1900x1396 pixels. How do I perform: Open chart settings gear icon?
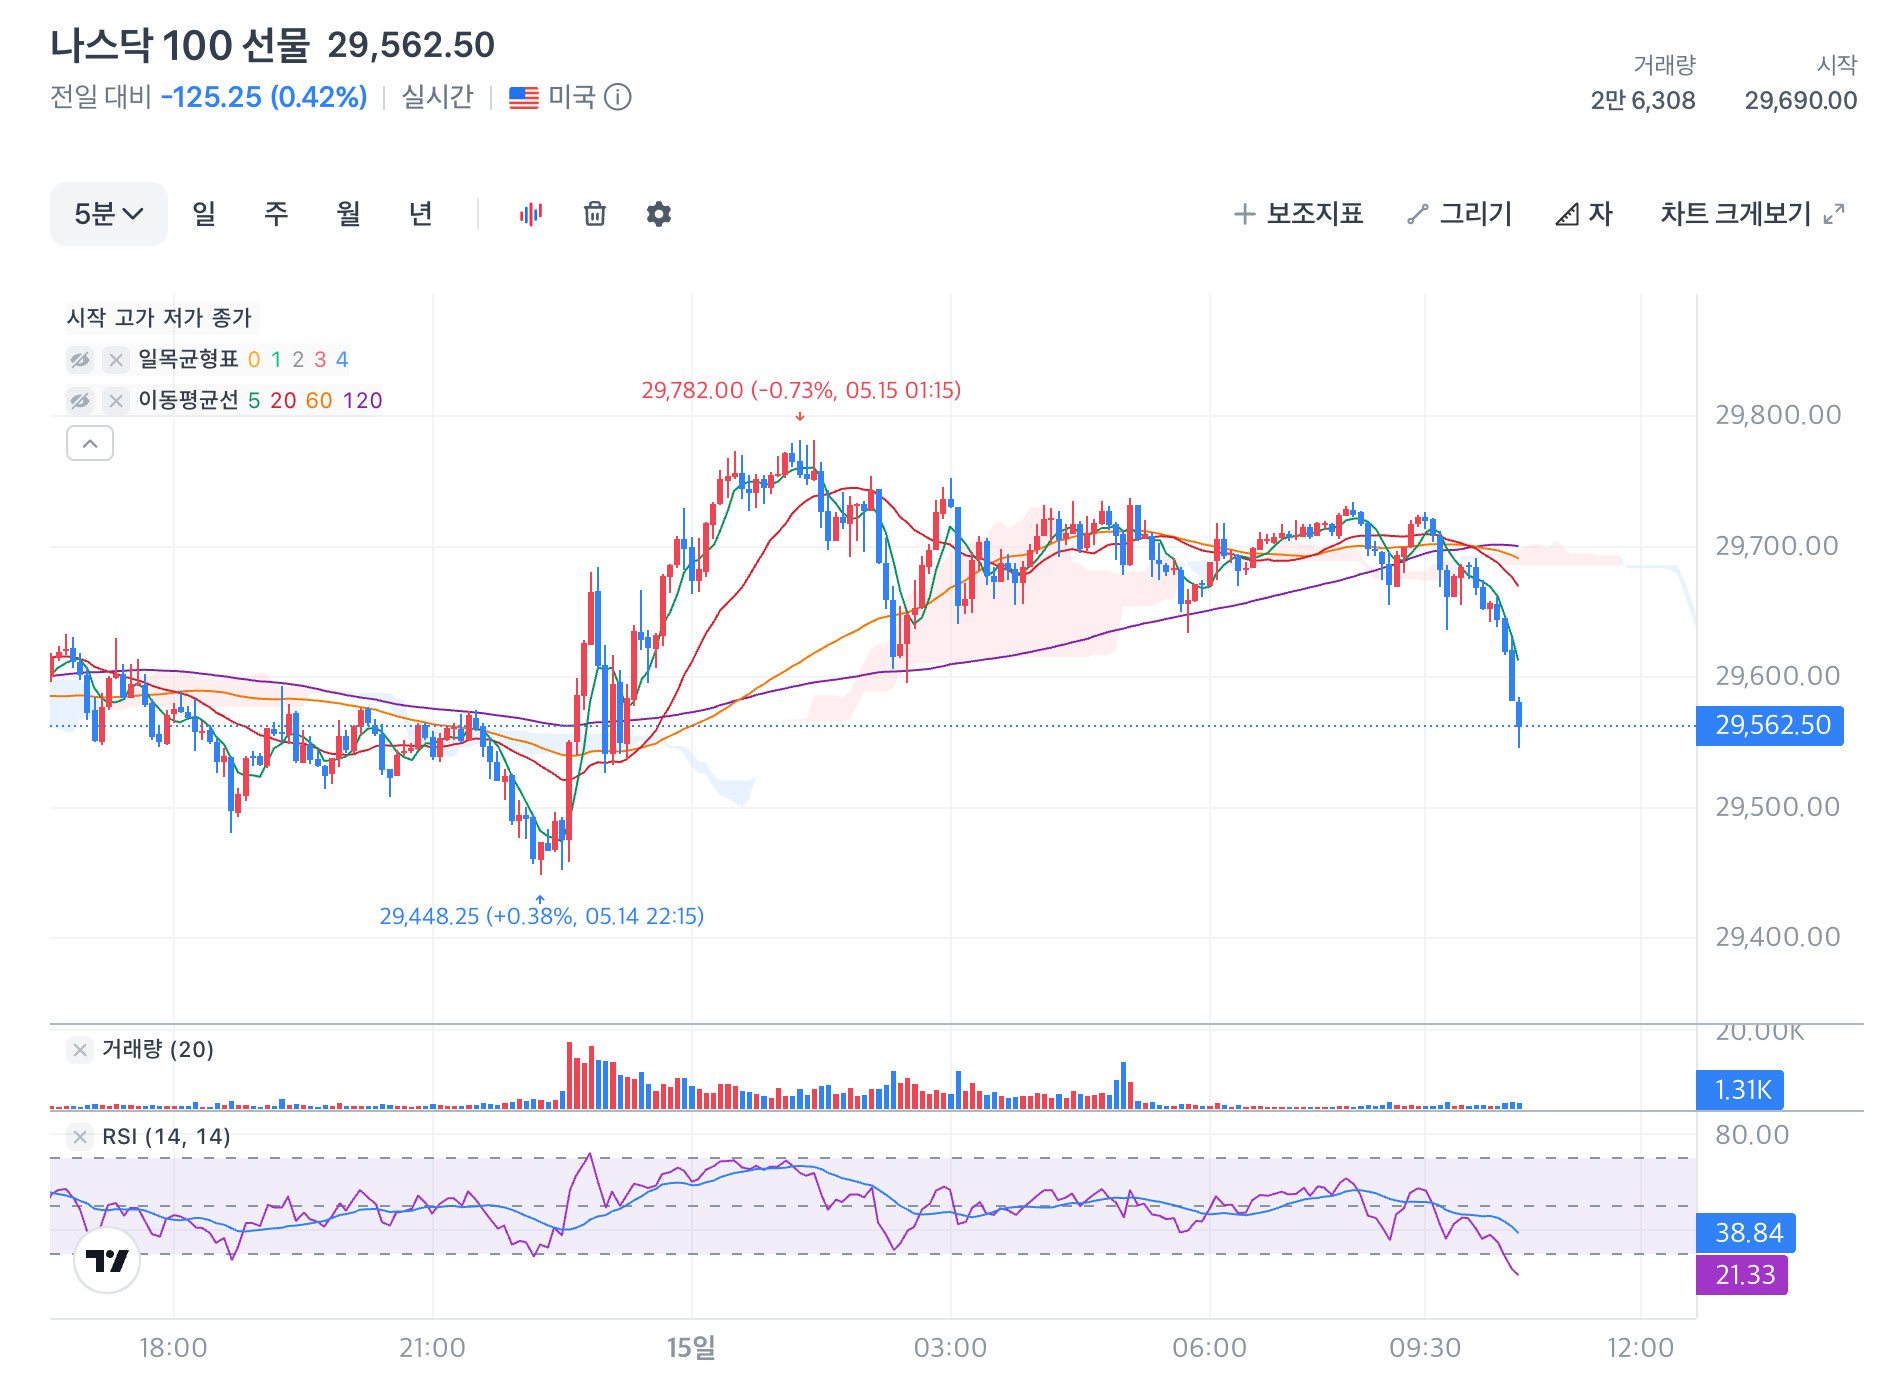(x=659, y=214)
